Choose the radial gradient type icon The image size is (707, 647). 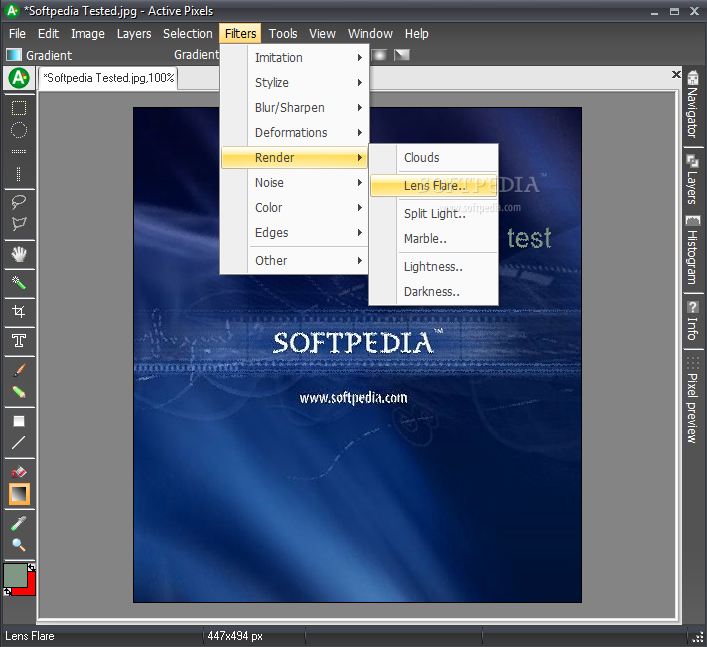(379, 55)
